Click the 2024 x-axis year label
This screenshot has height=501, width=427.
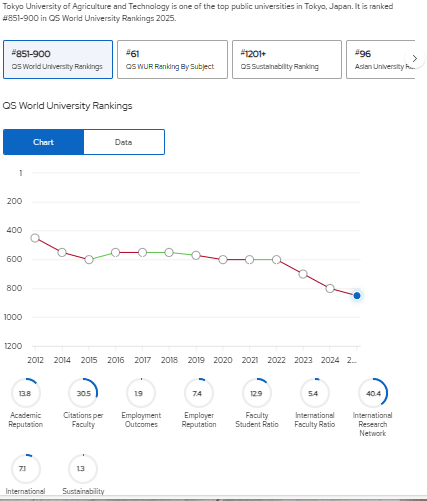pos(330,360)
